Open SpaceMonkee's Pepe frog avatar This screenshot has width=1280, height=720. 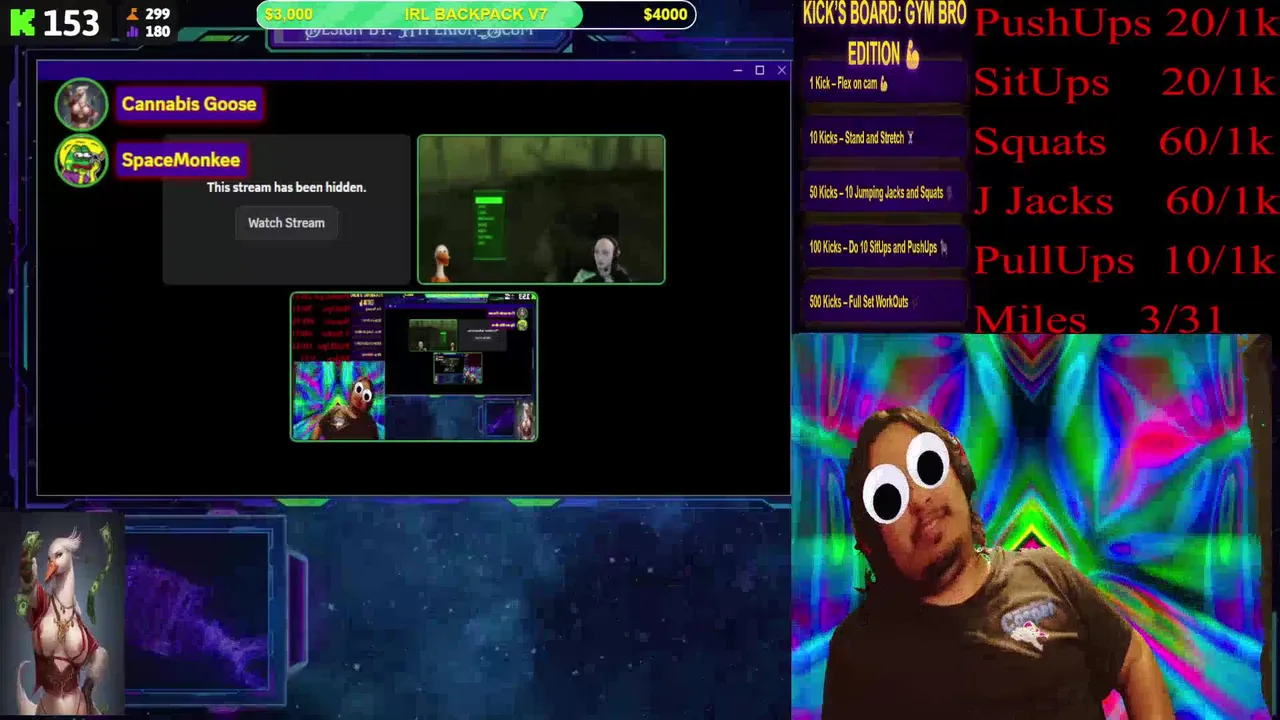81,161
